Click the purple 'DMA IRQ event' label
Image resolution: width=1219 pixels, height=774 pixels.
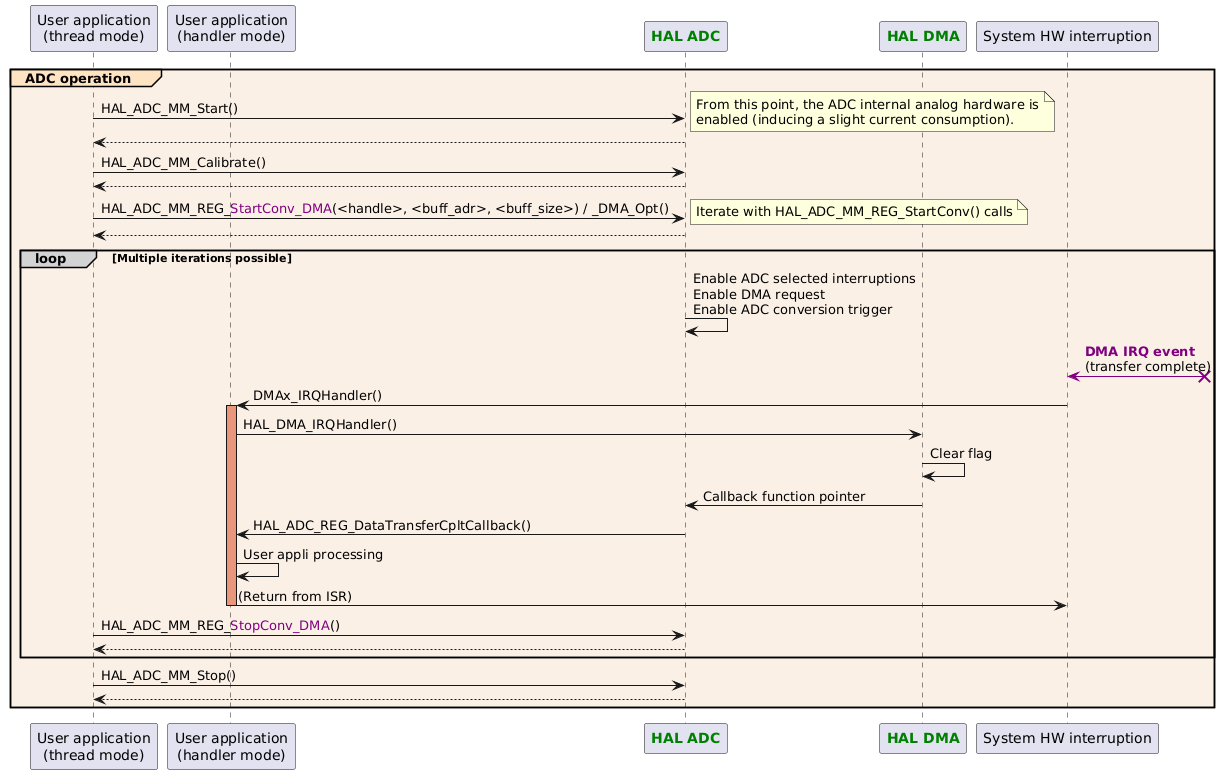[1140, 352]
